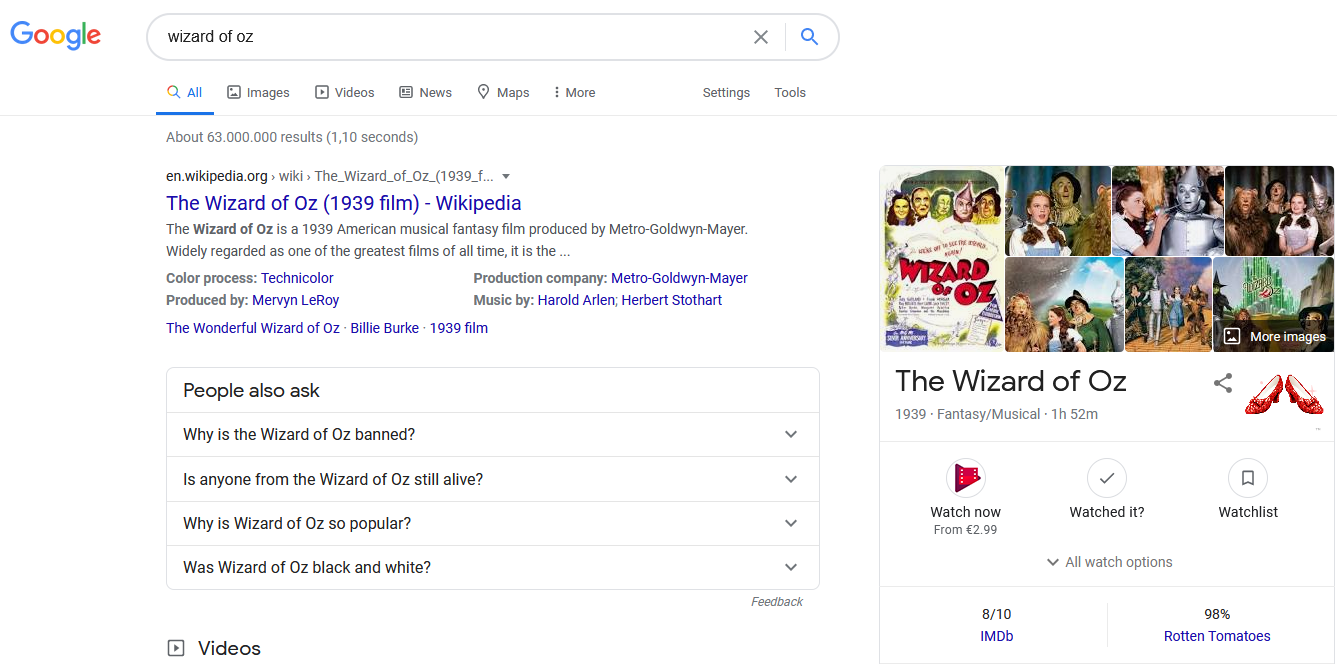Open the Wizard of Oz movie poster thumbnail
This screenshot has height=664, width=1337.
(x=943, y=259)
